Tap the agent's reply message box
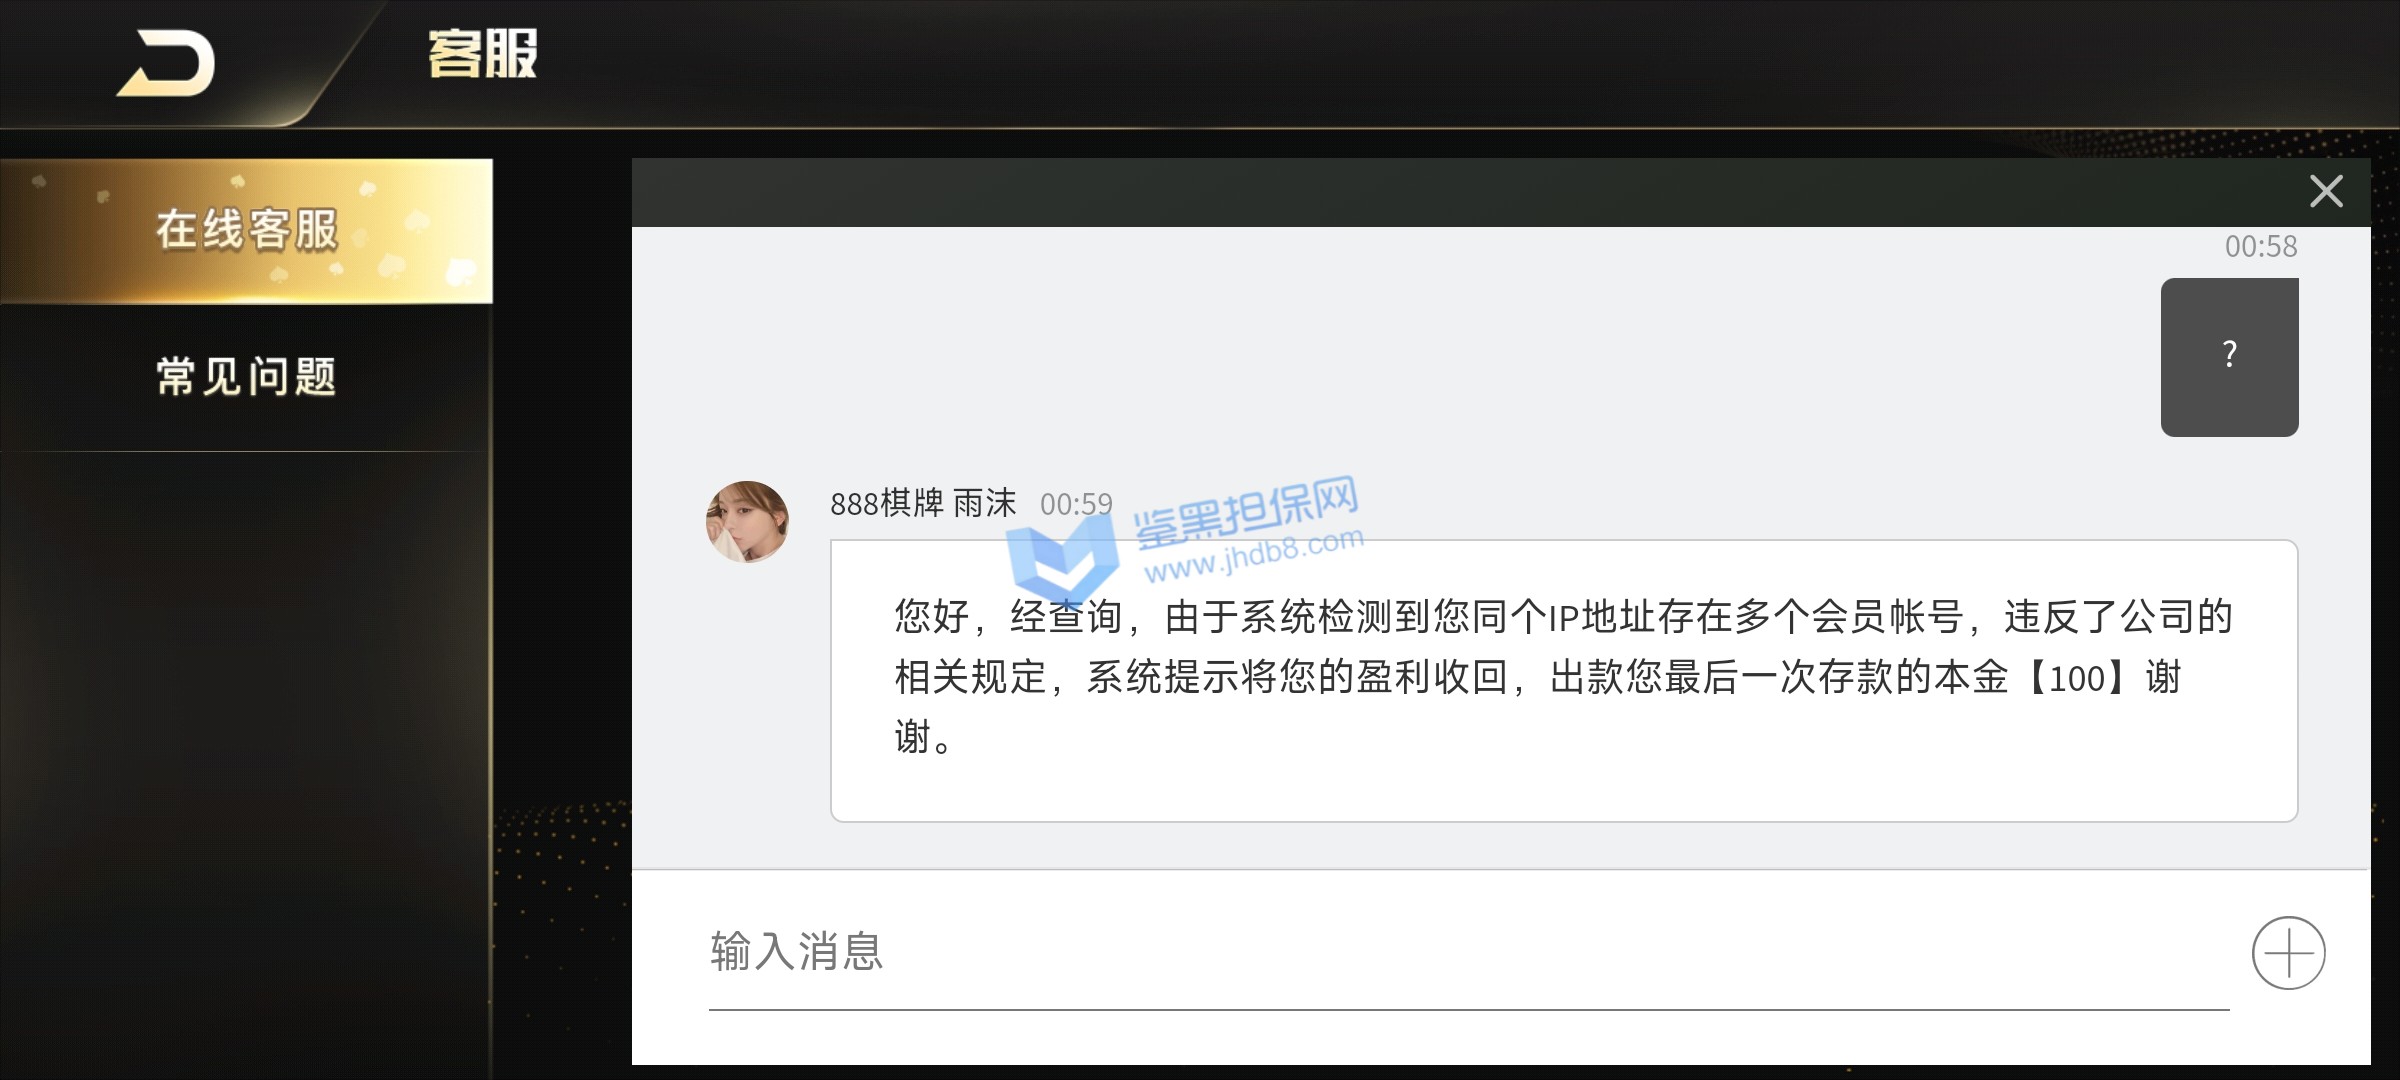Viewport: 2400px width, 1080px height. pyautogui.click(x=1564, y=681)
